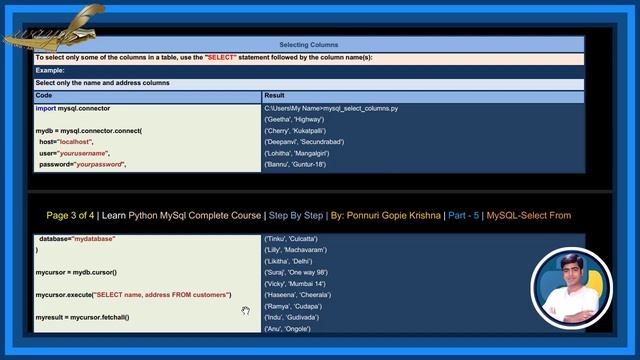Click 'Part - 5' in the banner
Viewport: 640px width, 360px height.
tap(463, 216)
